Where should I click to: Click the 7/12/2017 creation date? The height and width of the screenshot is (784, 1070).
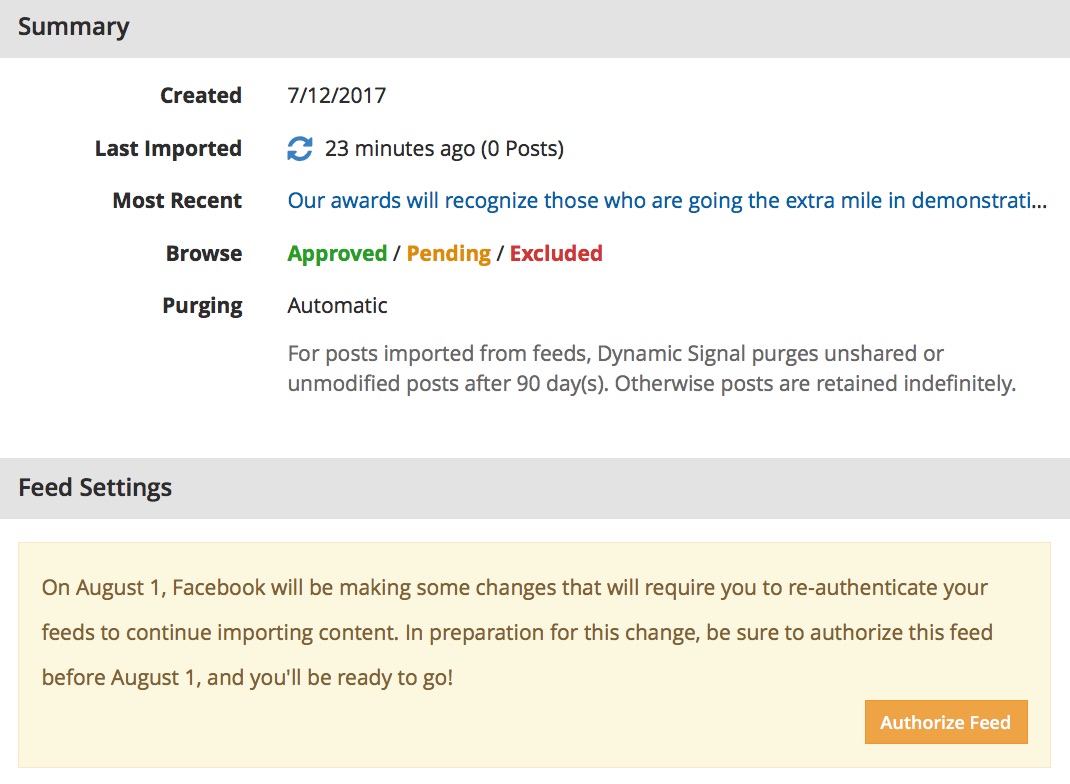pos(336,95)
